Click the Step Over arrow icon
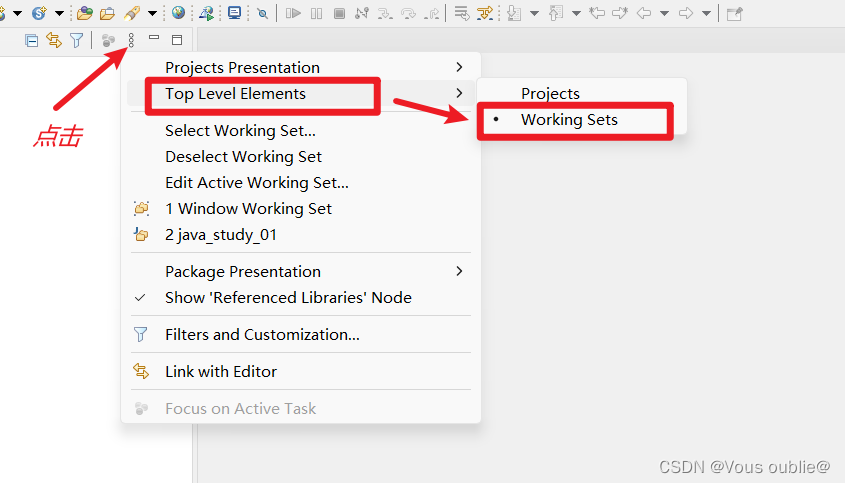This screenshot has width=845, height=483. 408,13
